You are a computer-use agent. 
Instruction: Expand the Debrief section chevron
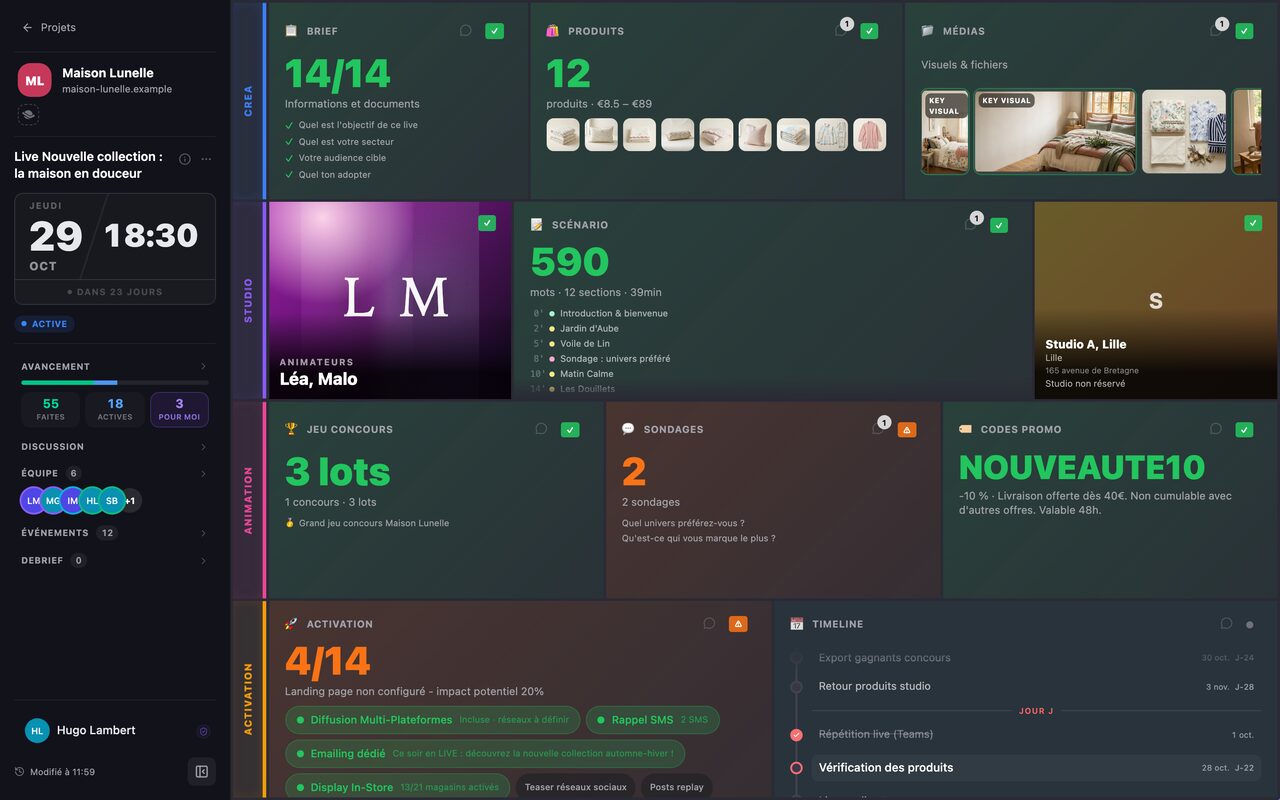pos(204,561)
